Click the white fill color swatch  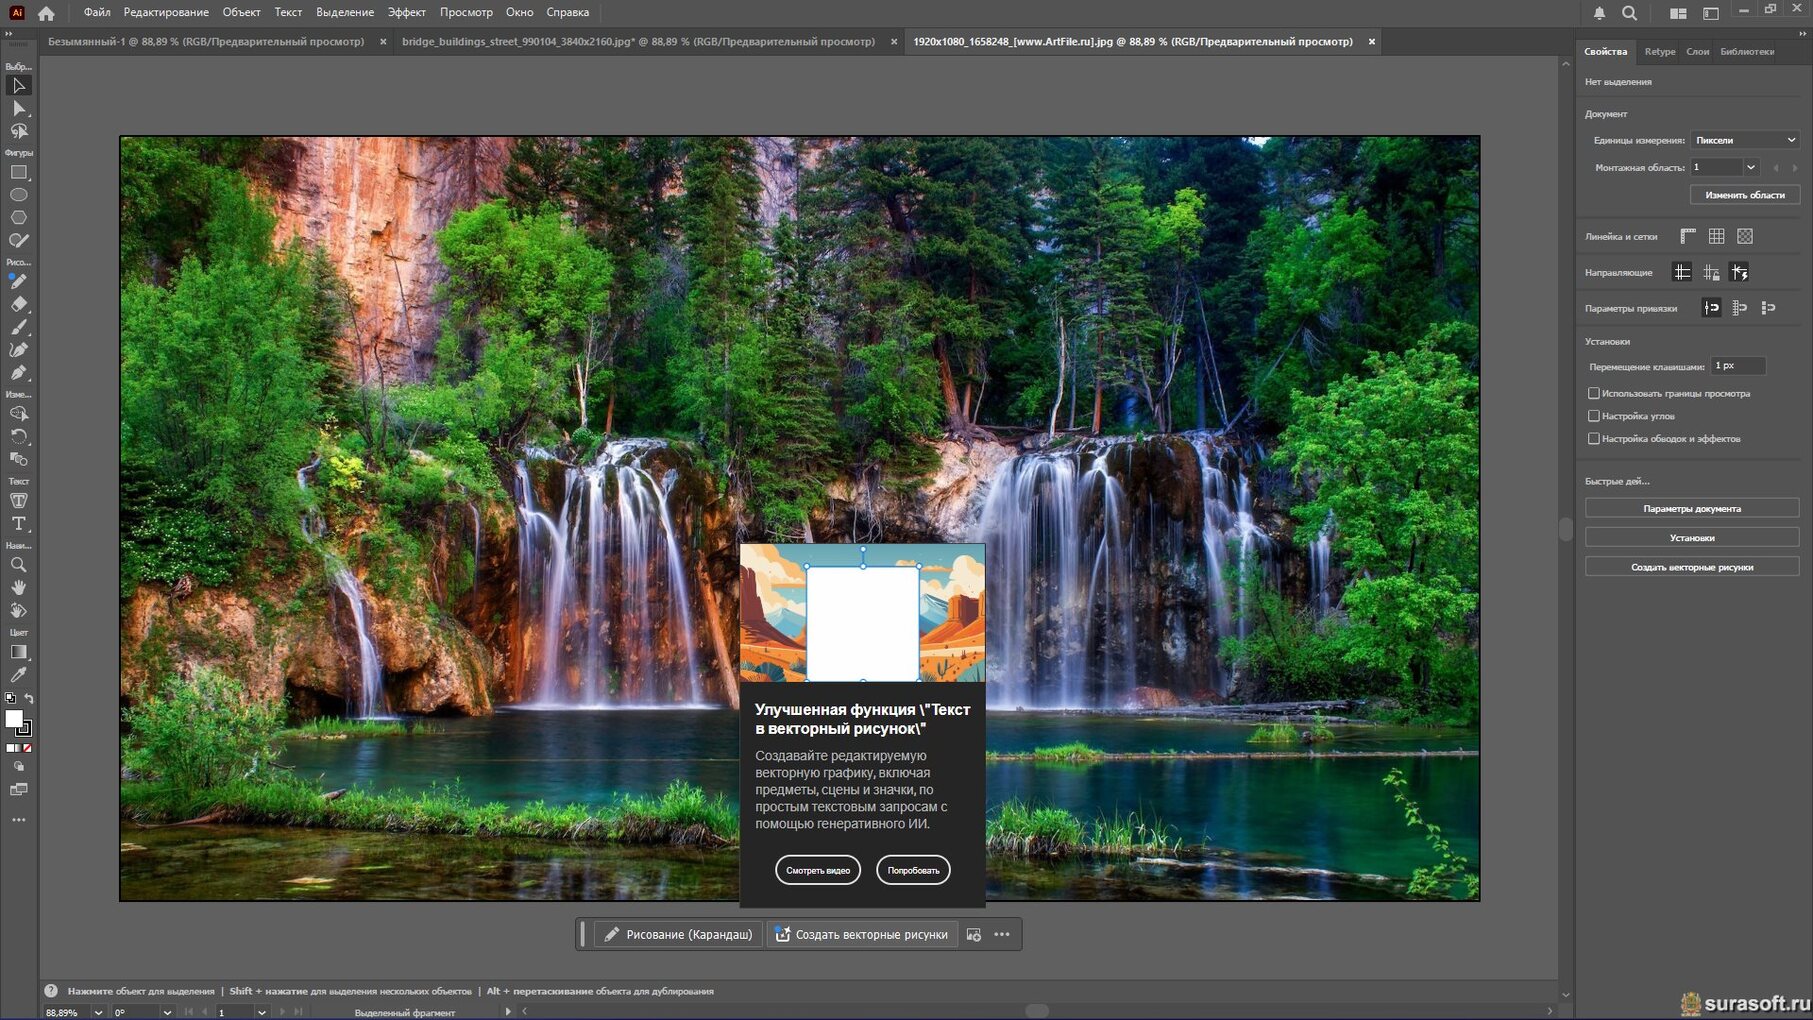(14, 719)
